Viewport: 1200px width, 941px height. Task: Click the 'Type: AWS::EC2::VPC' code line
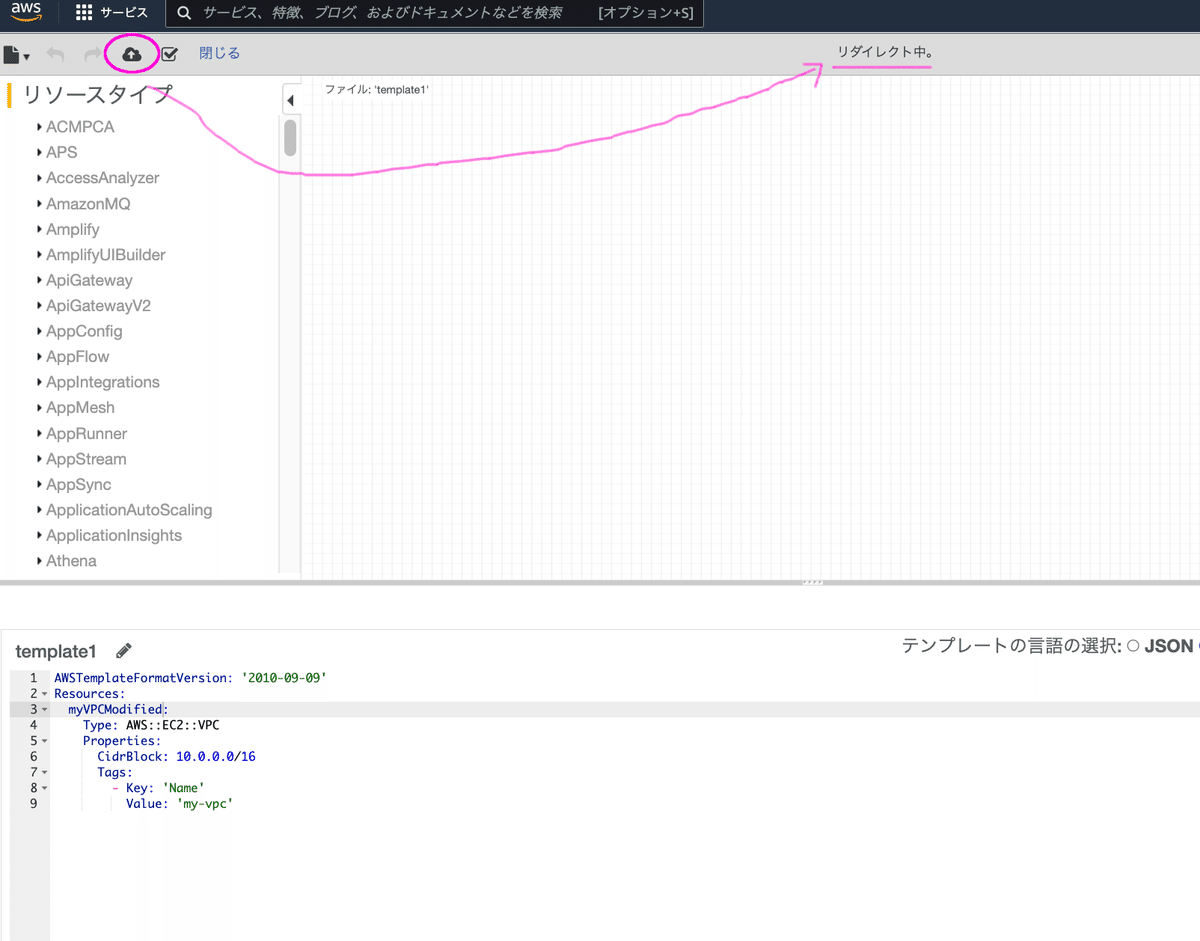point(151,725)
